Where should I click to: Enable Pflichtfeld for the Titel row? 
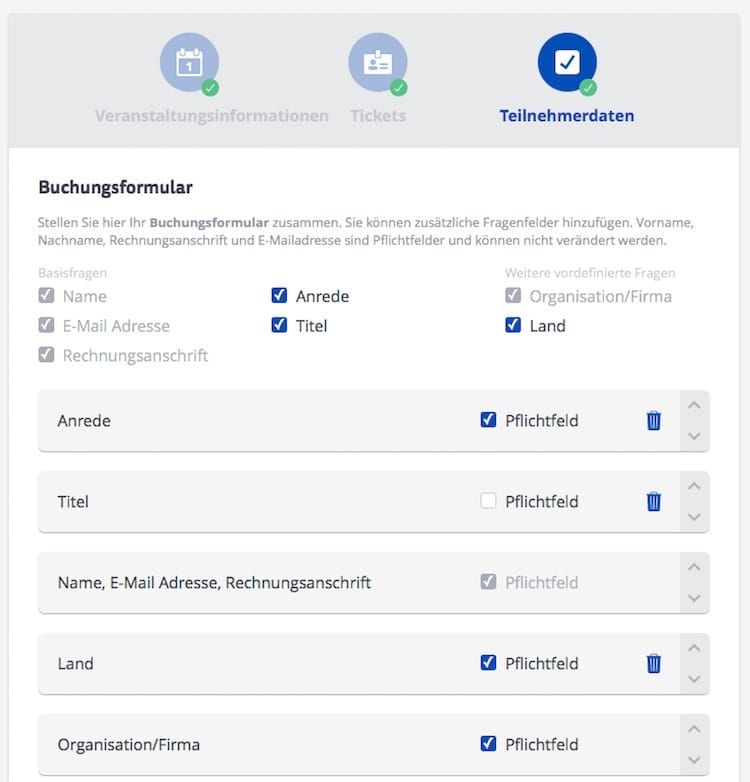pyautogui.click(x=488, y=501)
